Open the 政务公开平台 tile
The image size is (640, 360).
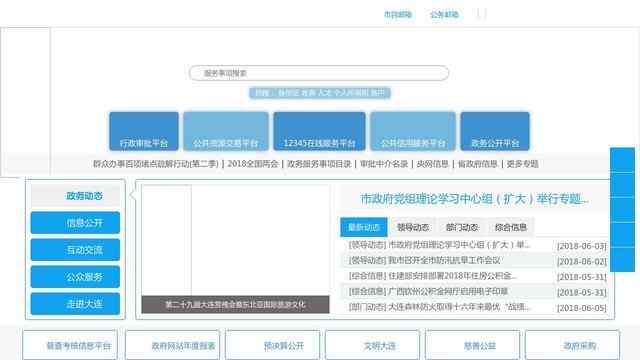click(x=495, y=131)
